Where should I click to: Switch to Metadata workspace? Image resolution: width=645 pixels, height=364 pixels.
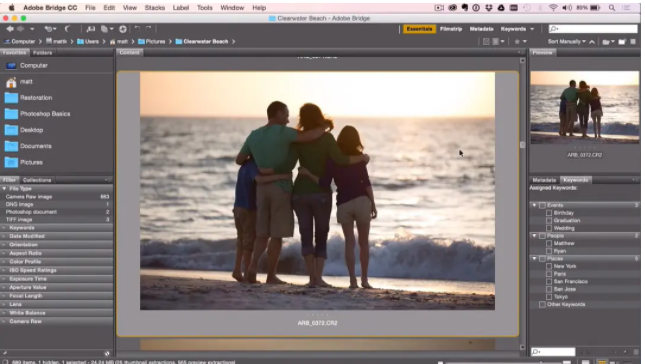pyautogui.click(x=481, y=29)
